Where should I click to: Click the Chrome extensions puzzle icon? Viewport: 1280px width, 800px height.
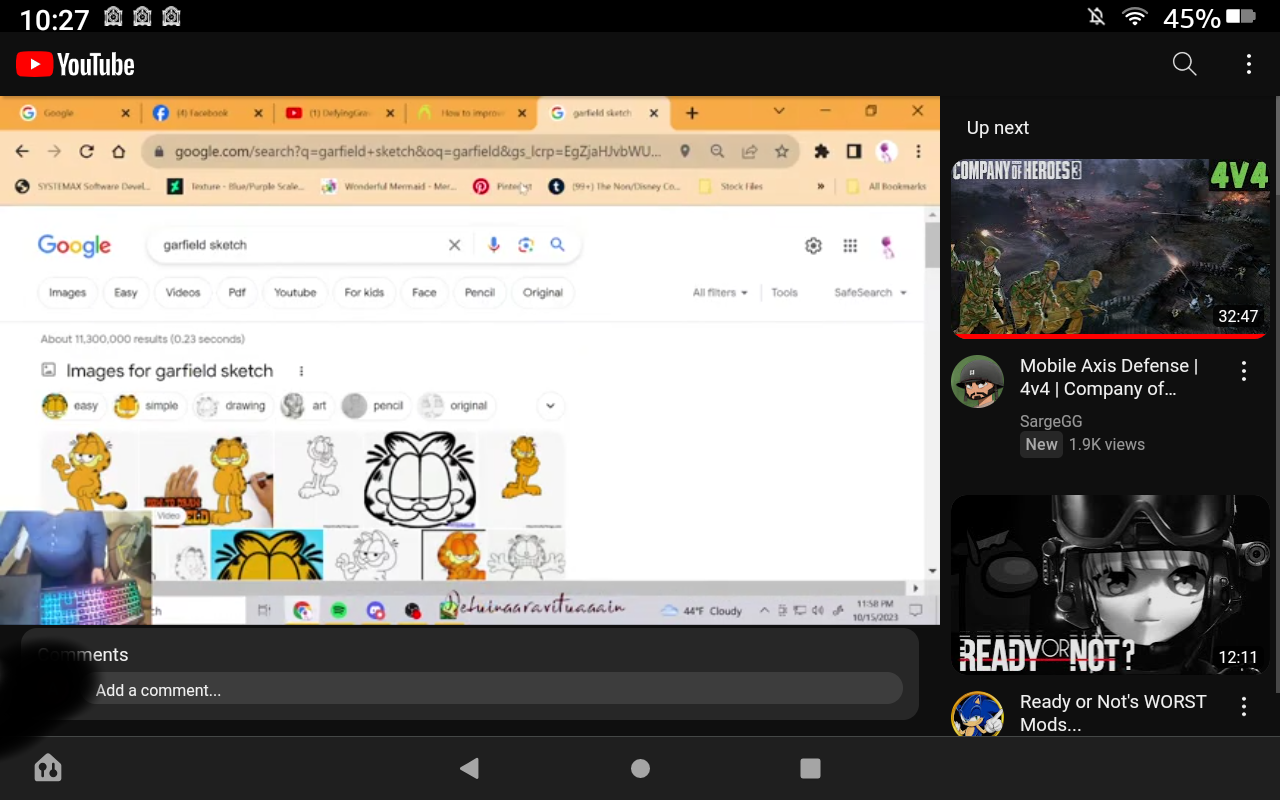tap(821, 151)
